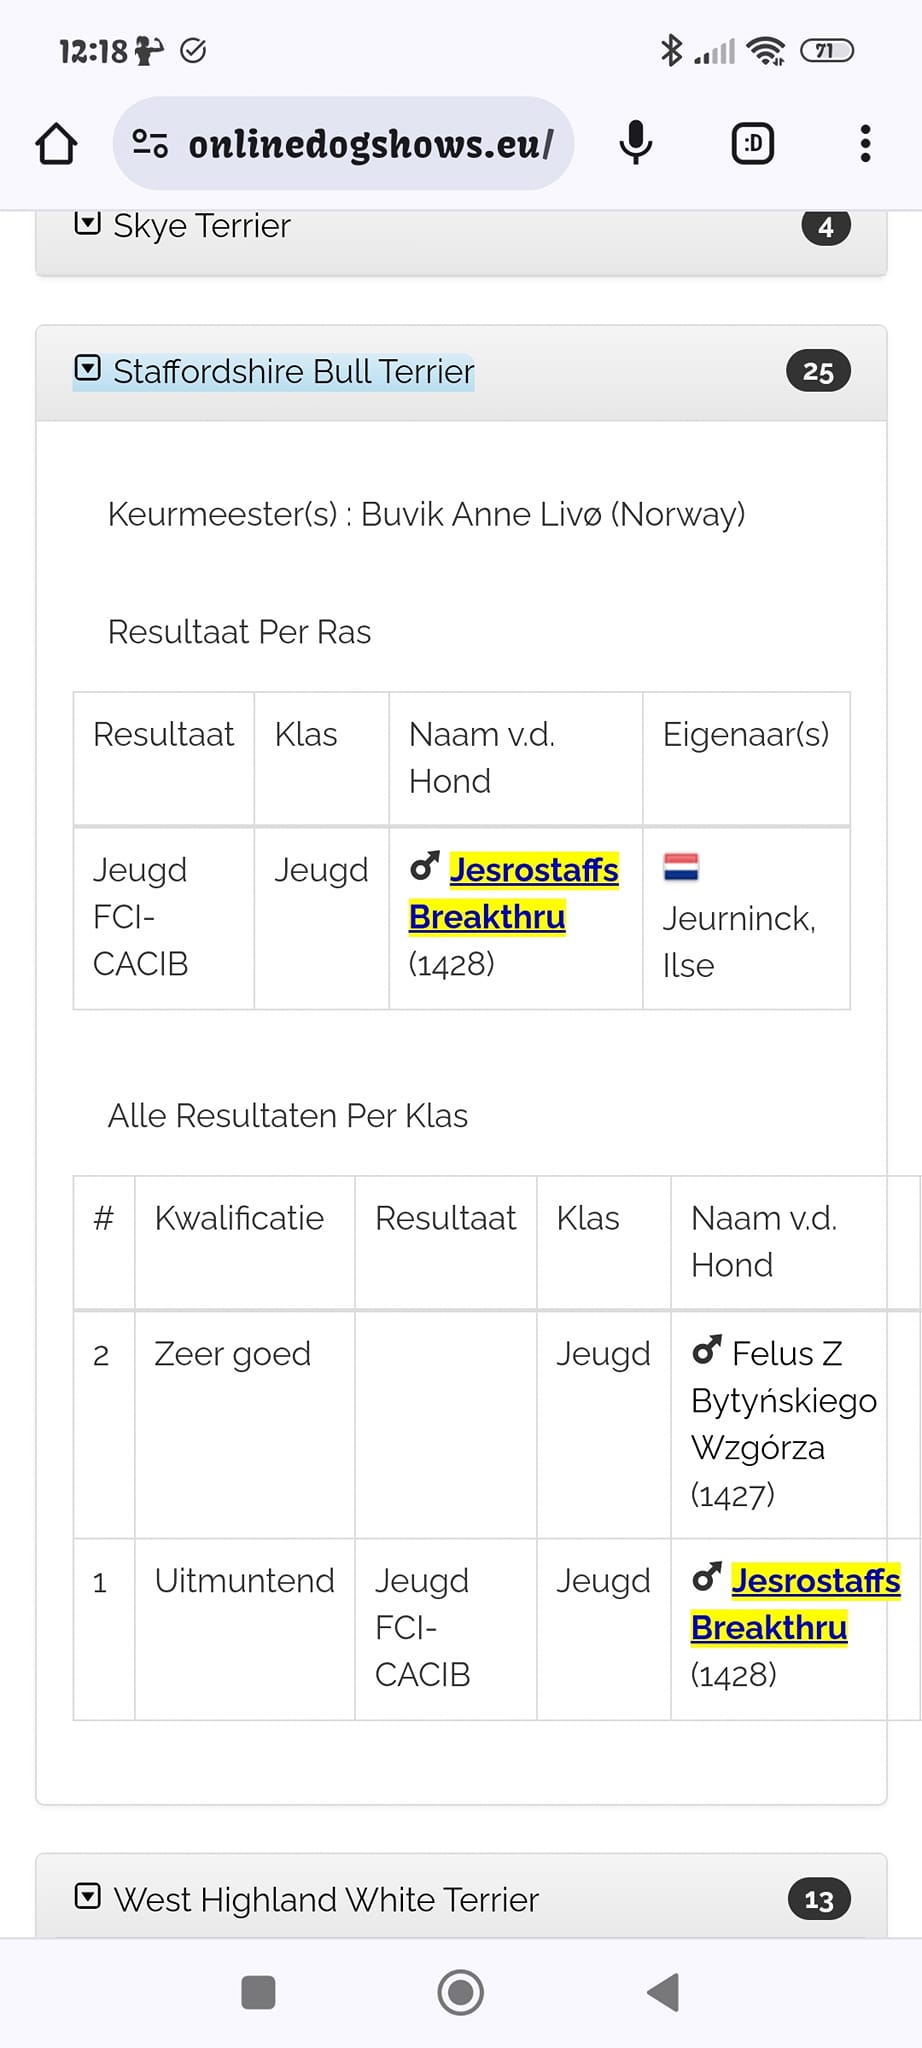Tap the browser home icon
The height and width of the screenshot is (2048, 922).
coord(56,144)
